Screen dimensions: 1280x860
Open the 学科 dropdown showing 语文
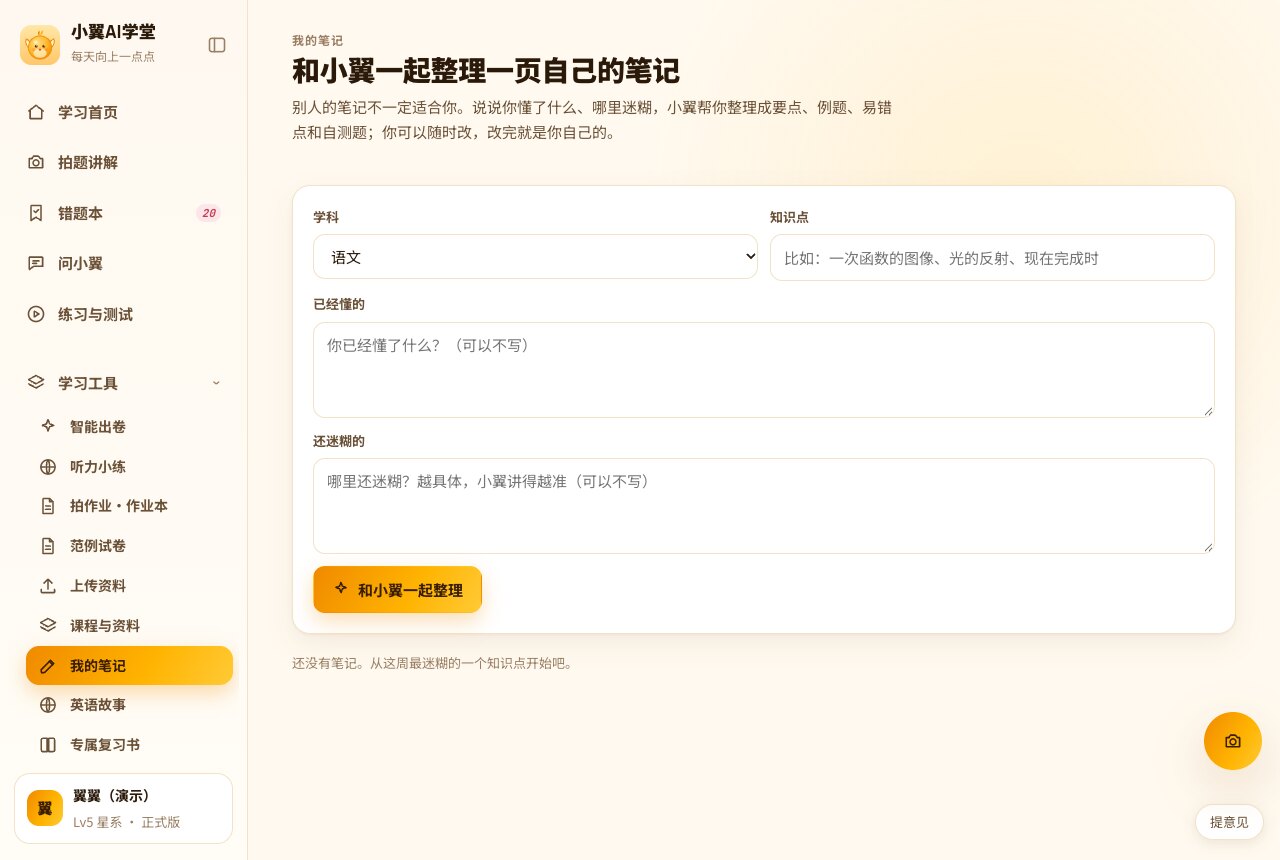(535, 257)
